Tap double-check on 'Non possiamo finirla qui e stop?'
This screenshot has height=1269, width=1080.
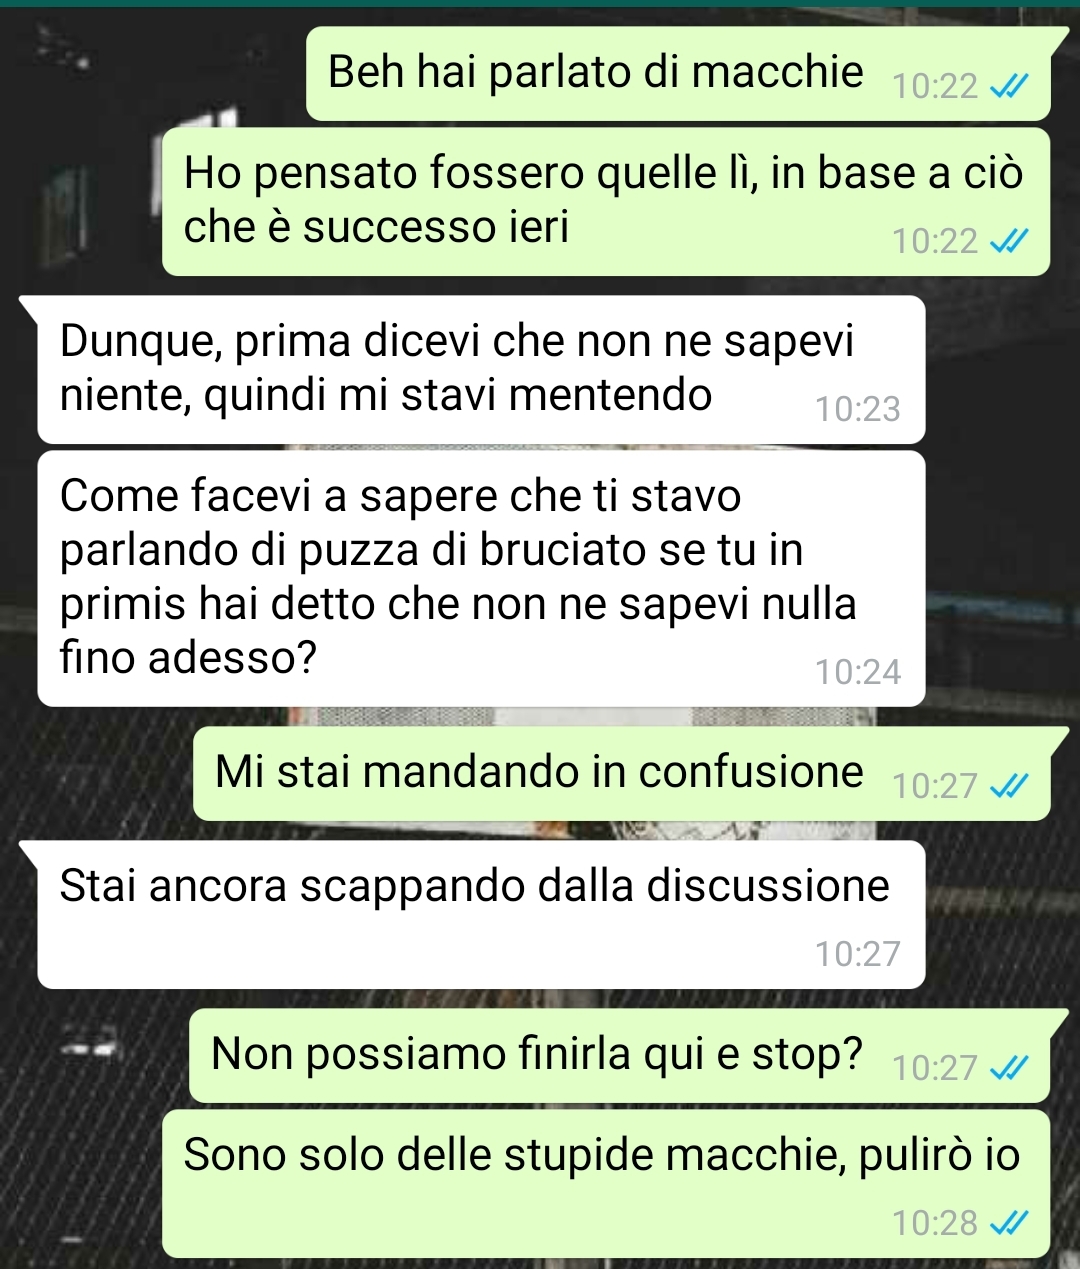pos(1008,1069)
